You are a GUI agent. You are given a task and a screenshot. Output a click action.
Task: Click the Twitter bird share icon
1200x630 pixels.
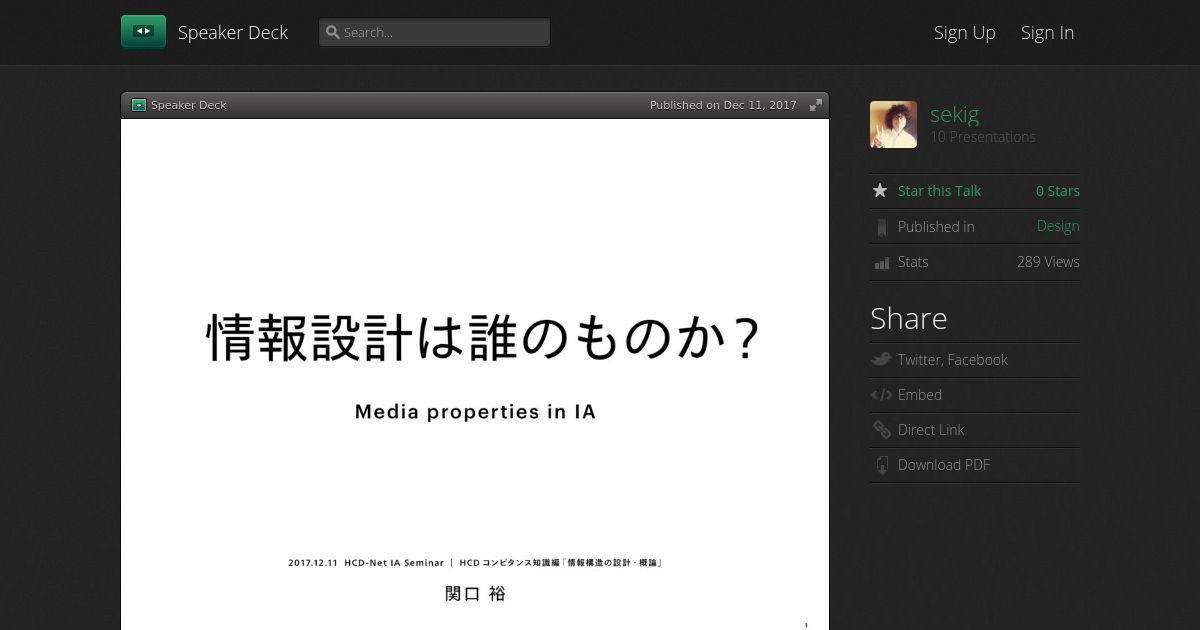click(881, 359)
